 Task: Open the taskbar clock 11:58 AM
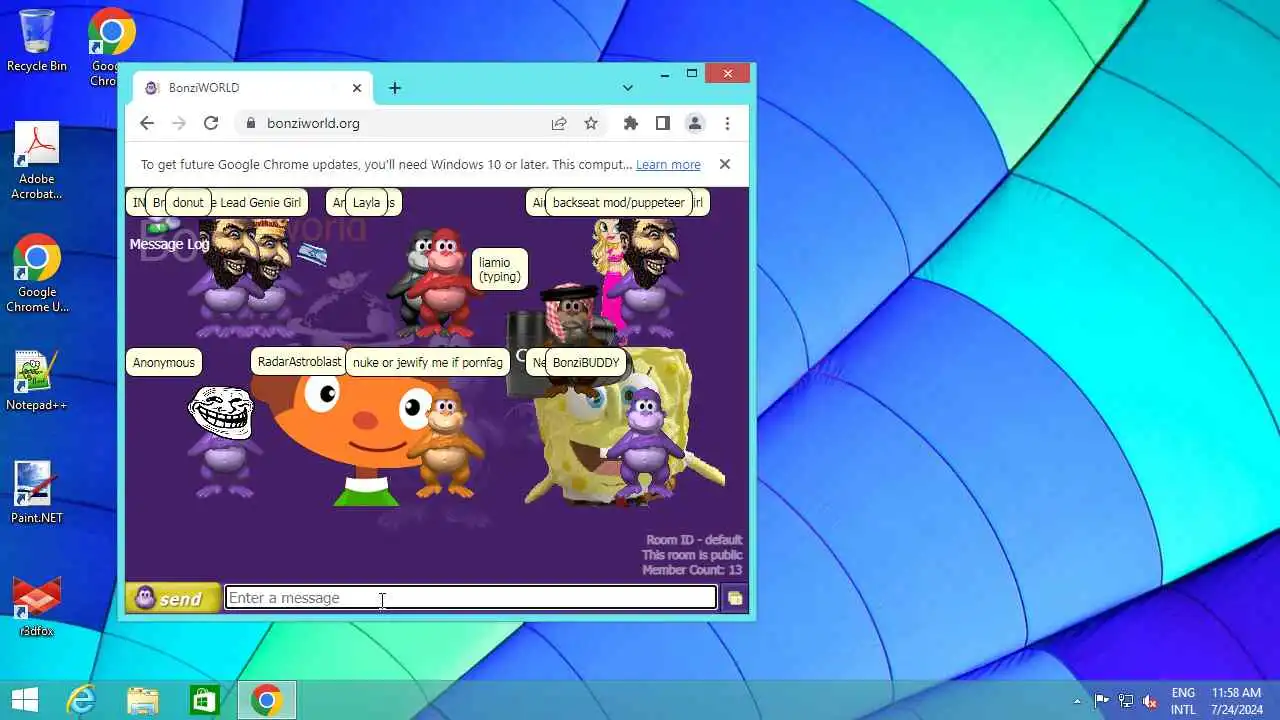point(1236,701)
